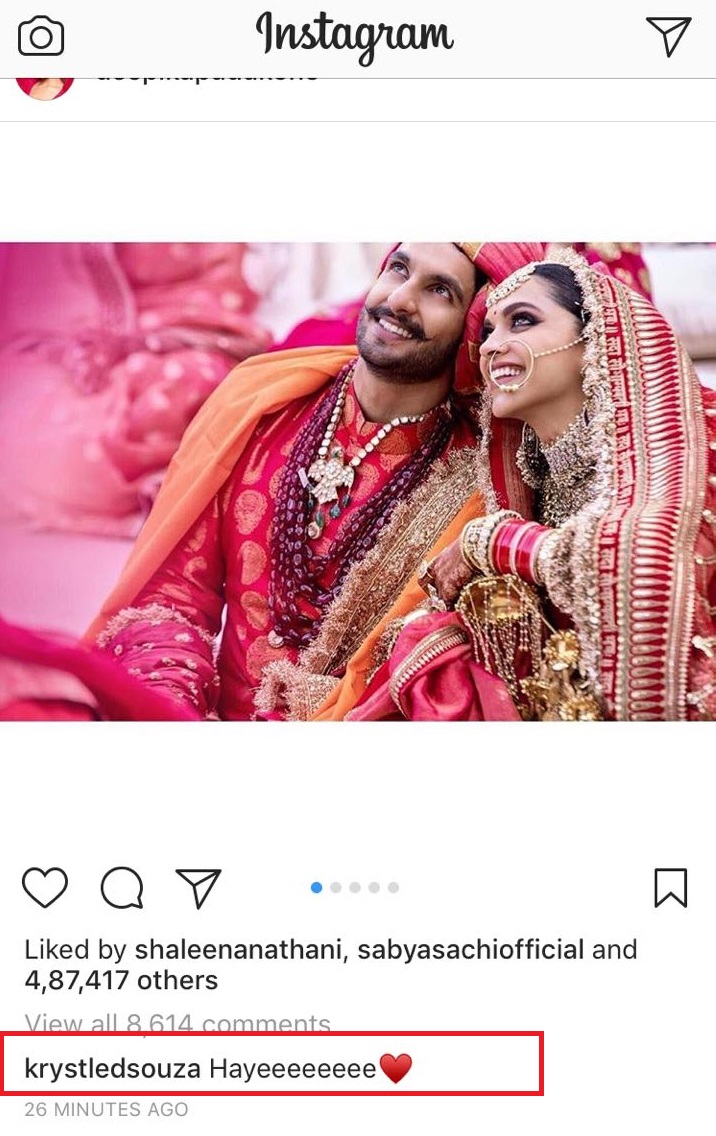Open krystledsouza commenter profile
716x1136 pixels.
tap(112, 1069)
